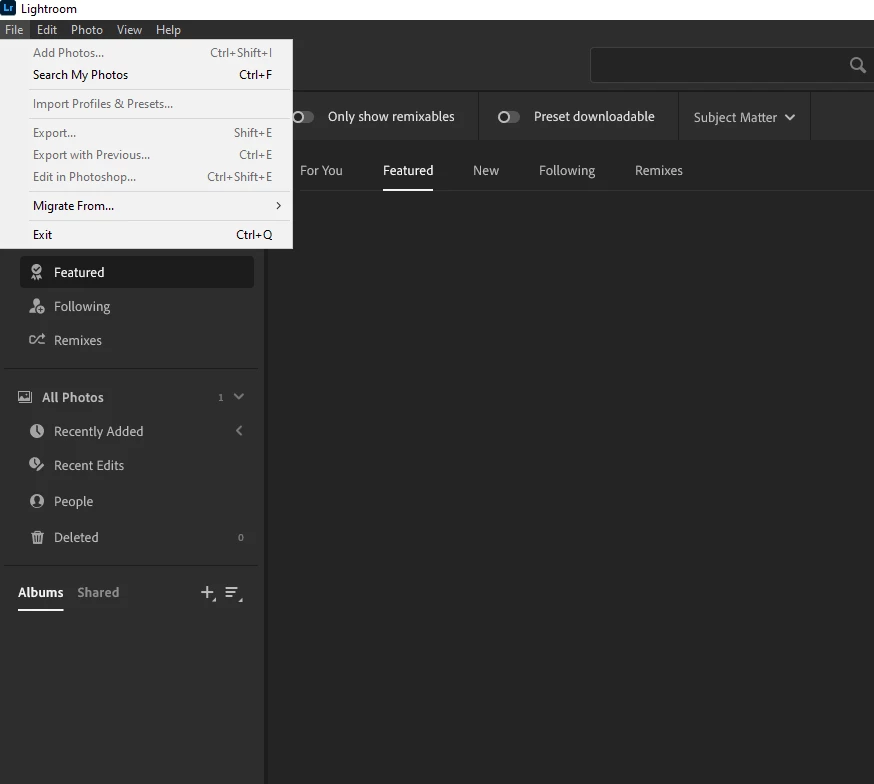Select Import Profiles & Presets entry

click(x=146, y=104)
